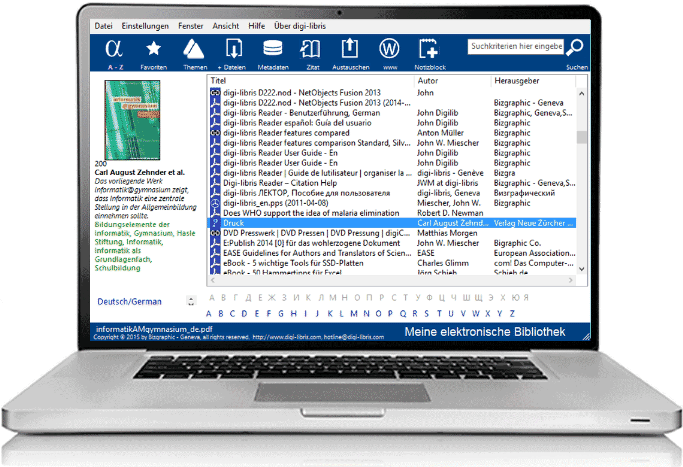Select 'digi-libris ЛЕКТОР' Russian user guide row
This screenshot has width=683, height=467.
pos(306,193)
